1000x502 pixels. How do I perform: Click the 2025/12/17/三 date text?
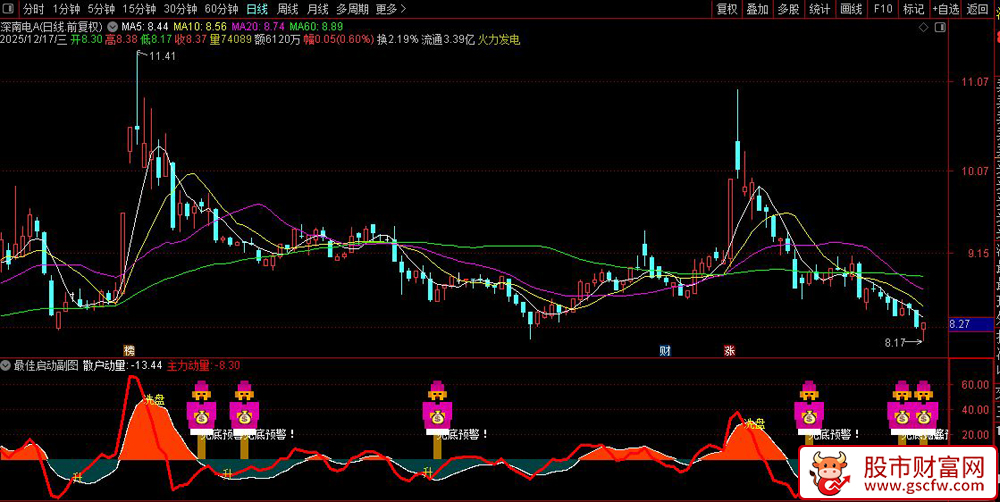[x=34, y=40]
